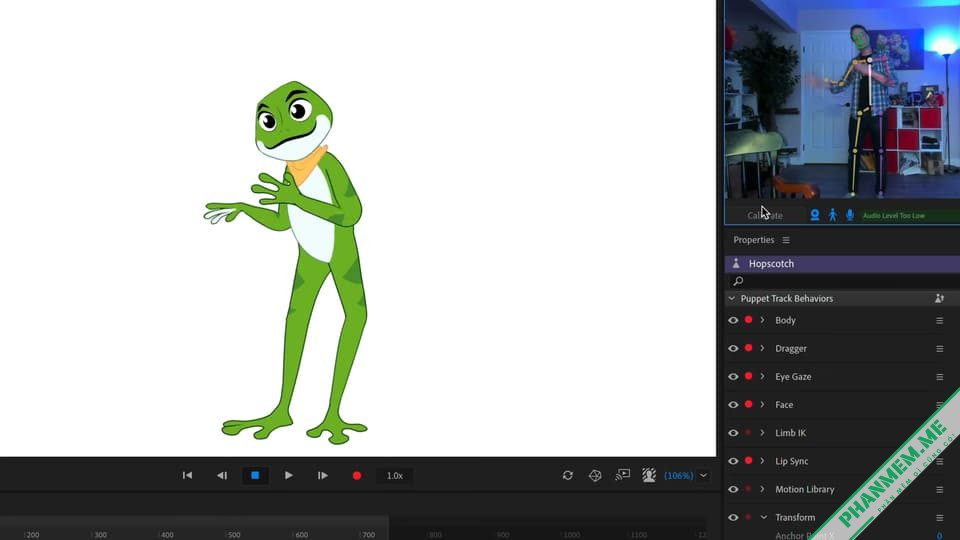Viewport: 960px width, 540px height.
Task: Collapse the Transform behavior
Action: [x=763, y=517]
